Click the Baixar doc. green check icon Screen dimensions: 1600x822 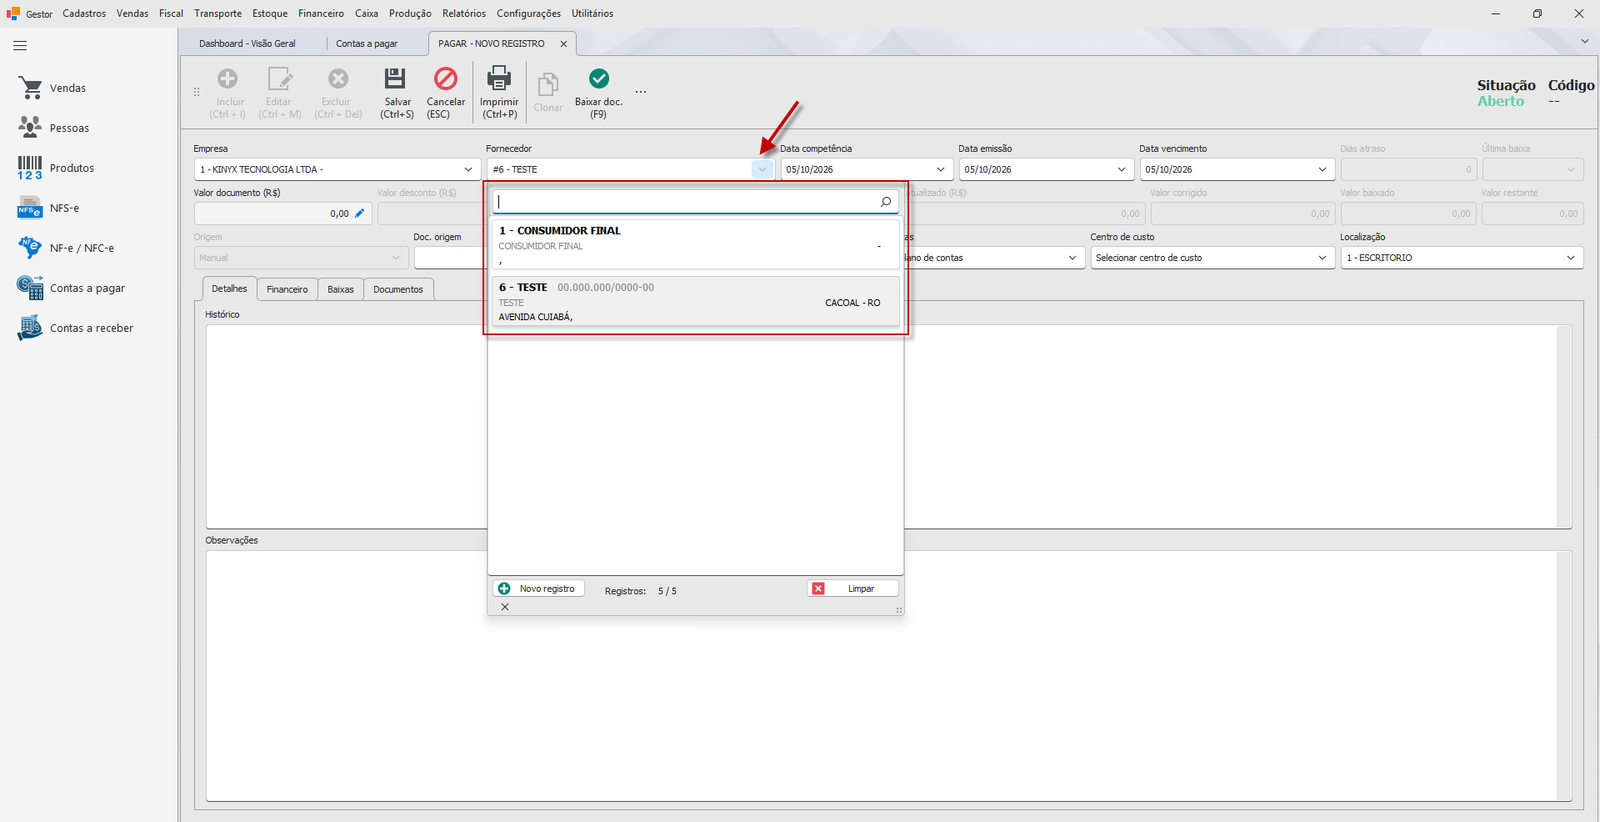(598, 78)
